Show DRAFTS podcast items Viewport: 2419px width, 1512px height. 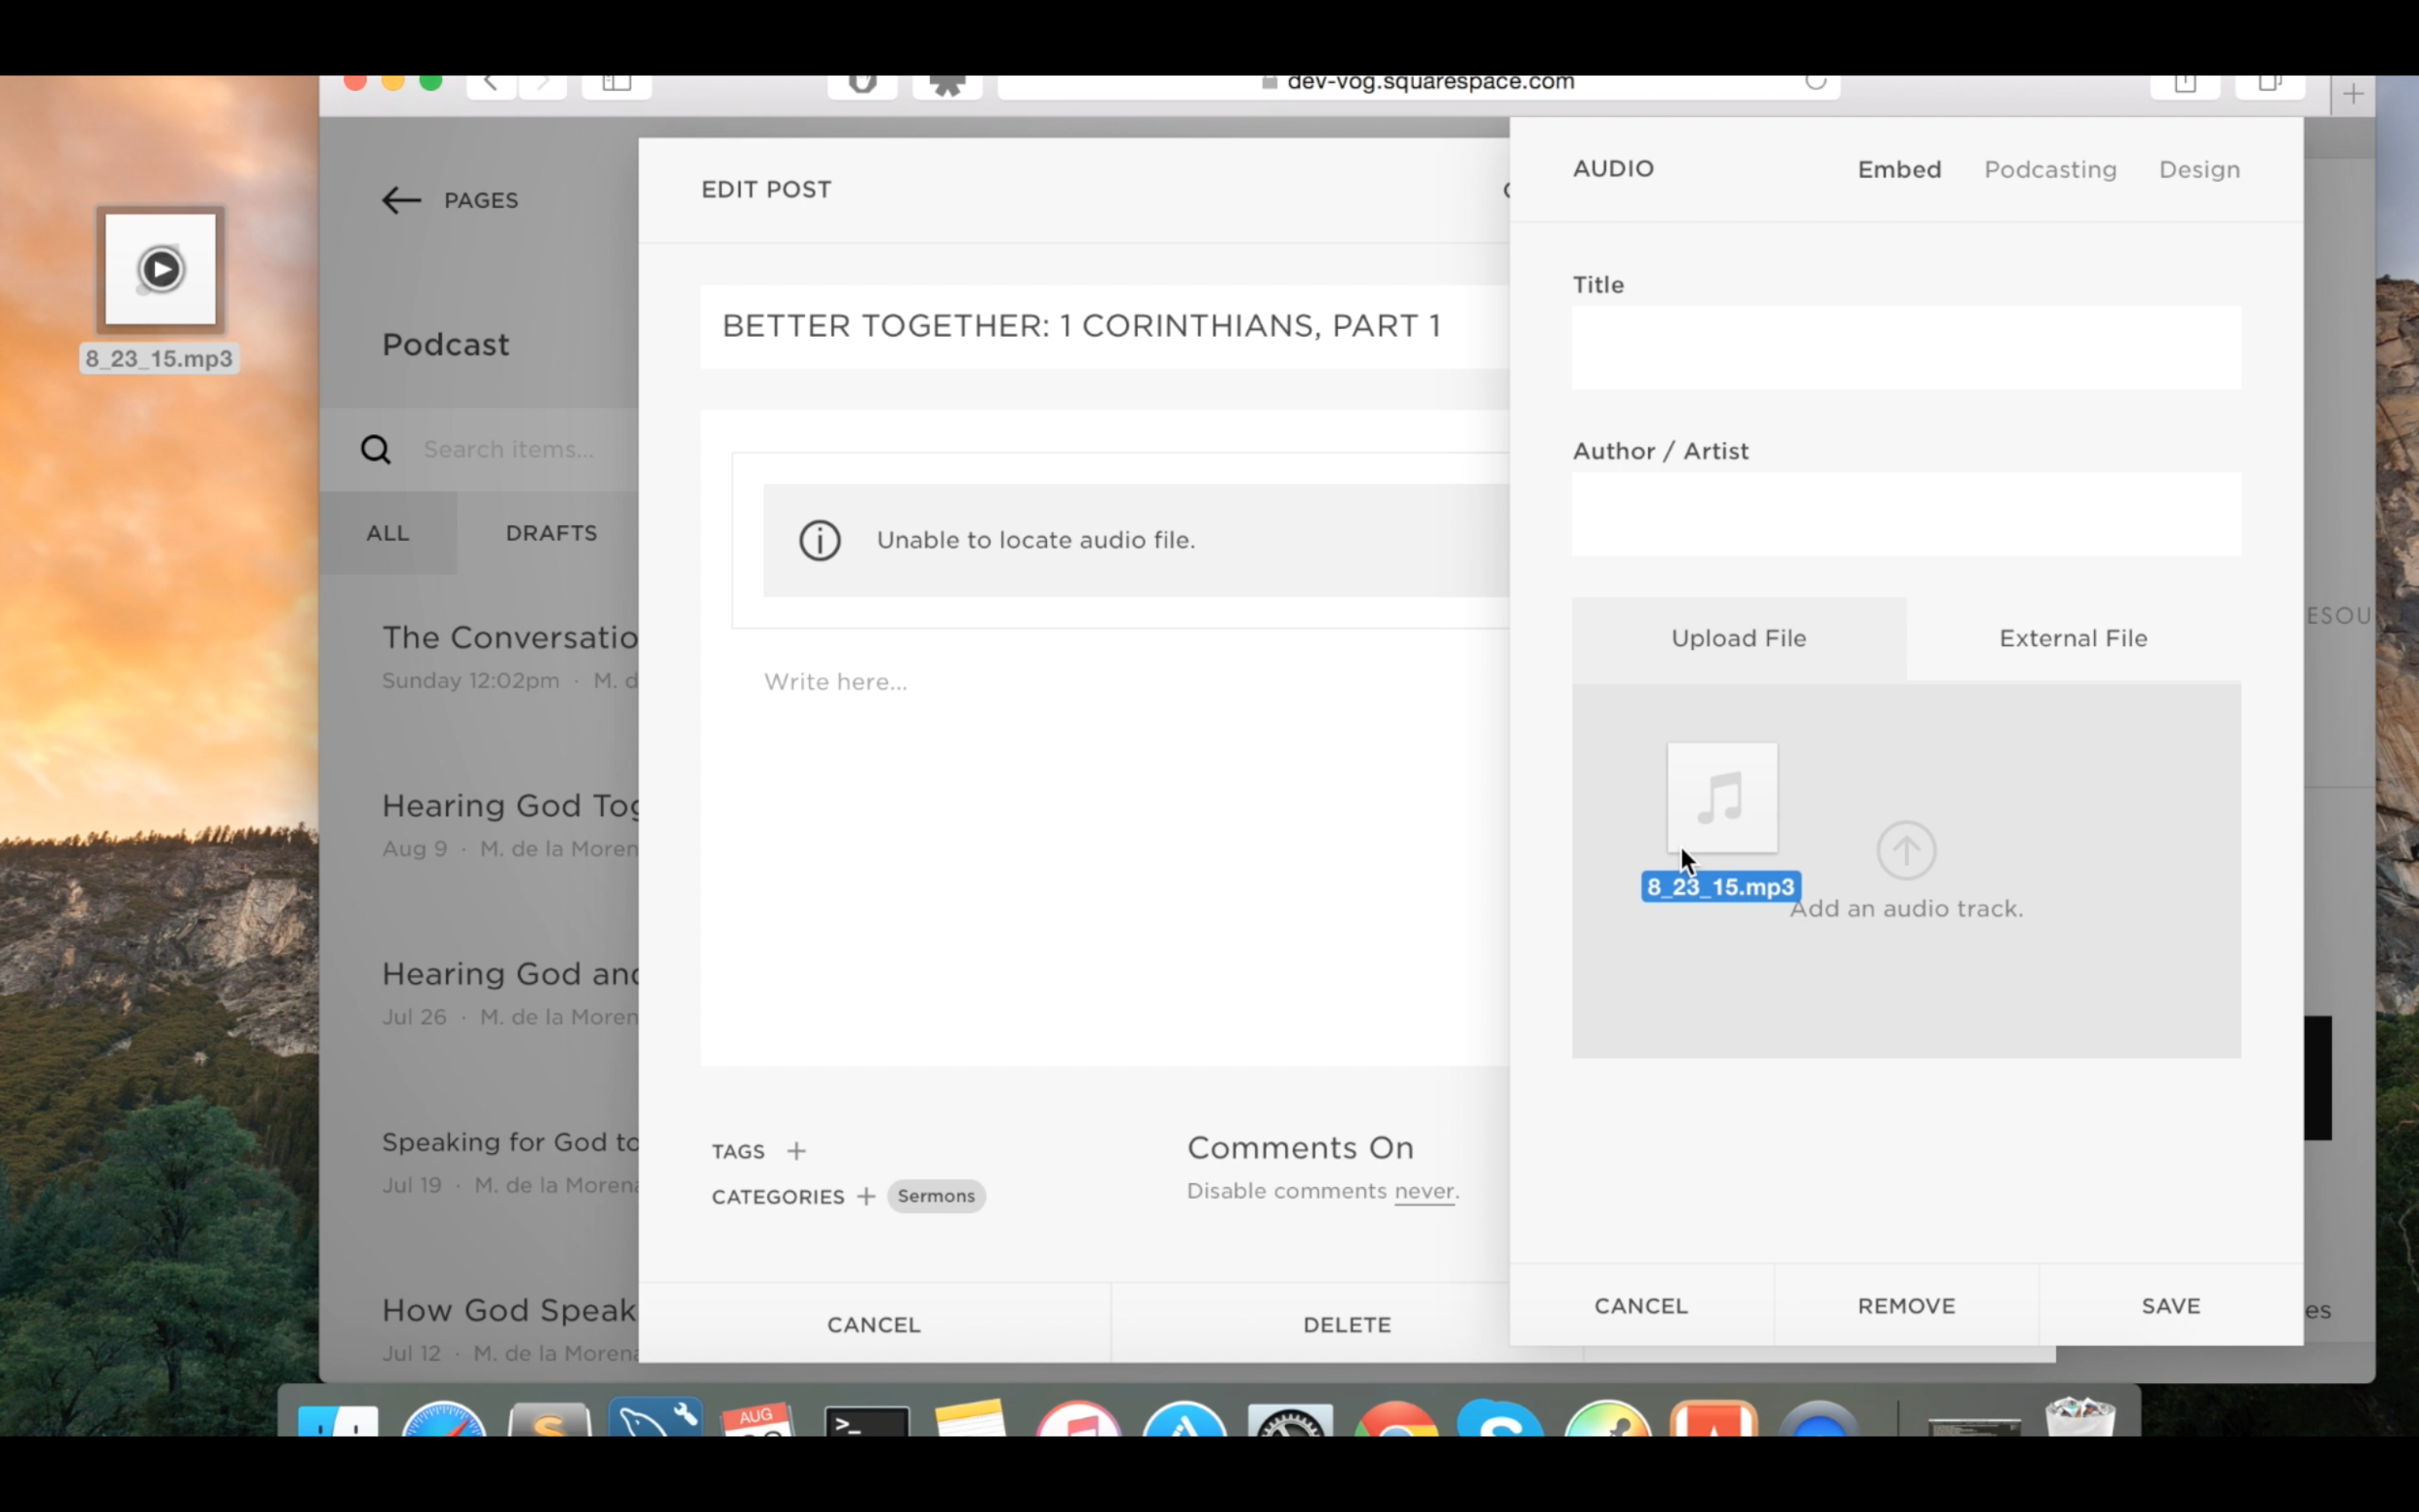pyautogui.click(x=551, y=533)
